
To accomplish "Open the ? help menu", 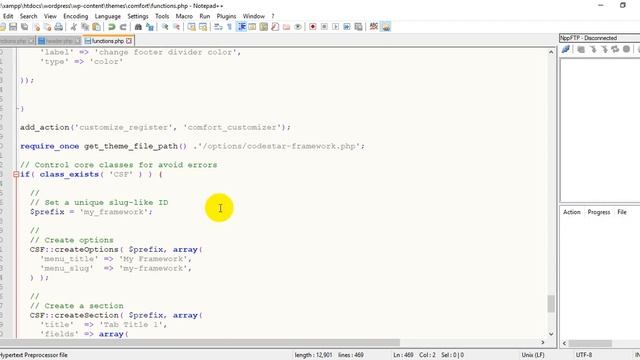I will (x=273, y=16).
